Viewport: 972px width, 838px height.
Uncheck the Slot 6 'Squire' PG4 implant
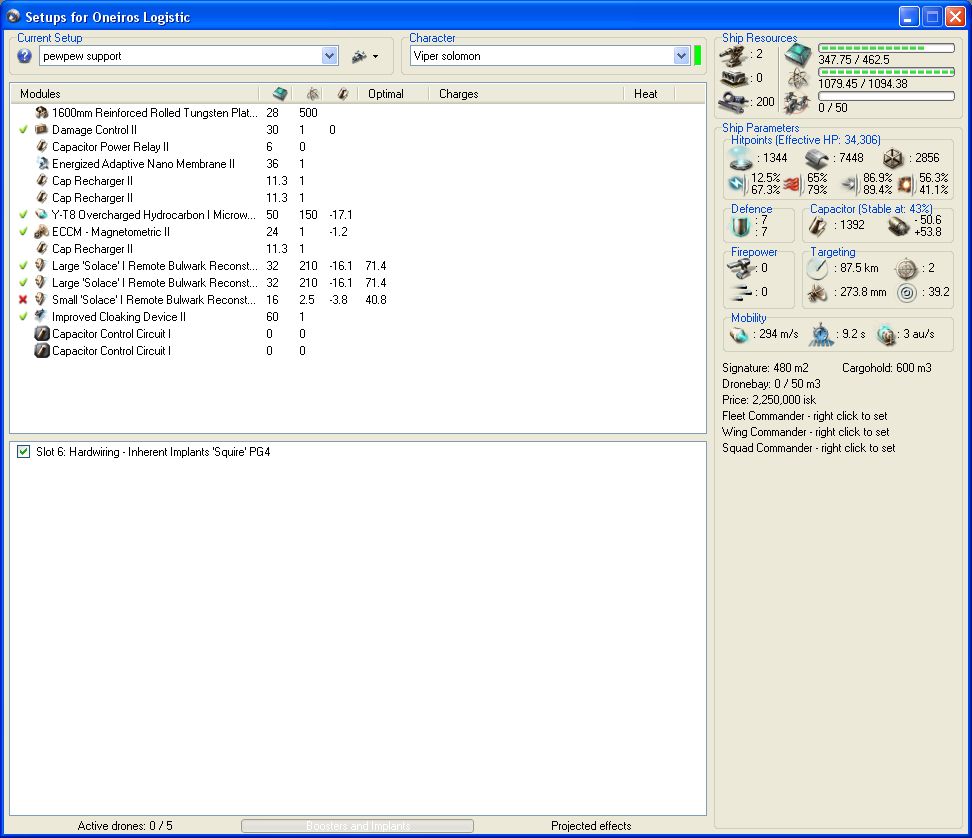pyautogui.click(x=24, y=452)
